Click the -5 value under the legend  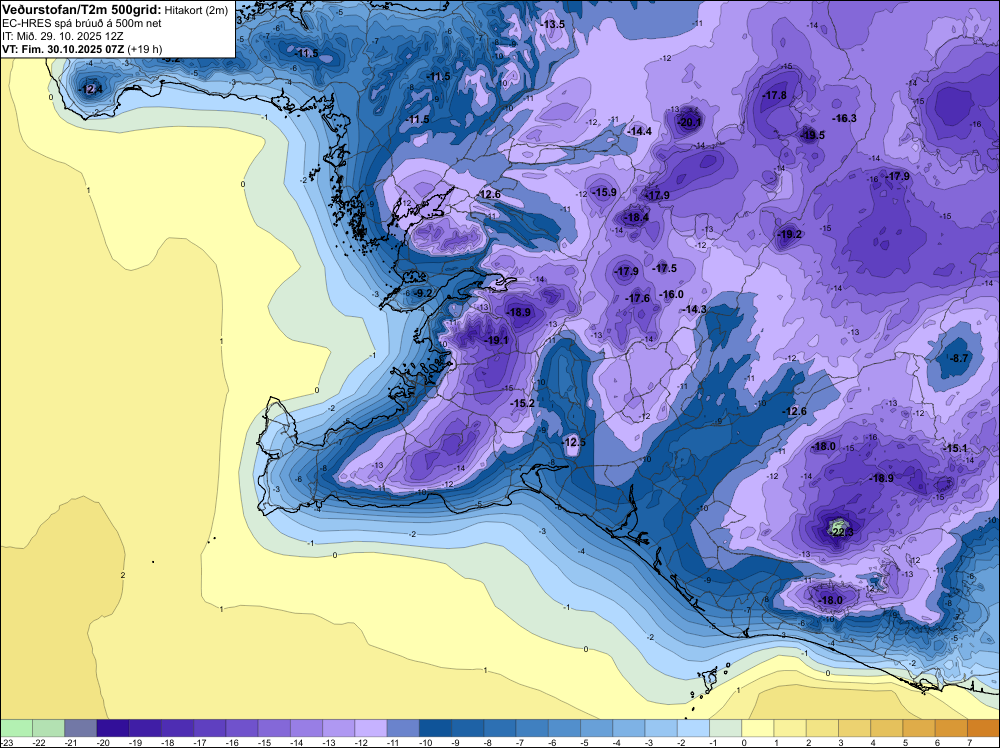[585, 743]
